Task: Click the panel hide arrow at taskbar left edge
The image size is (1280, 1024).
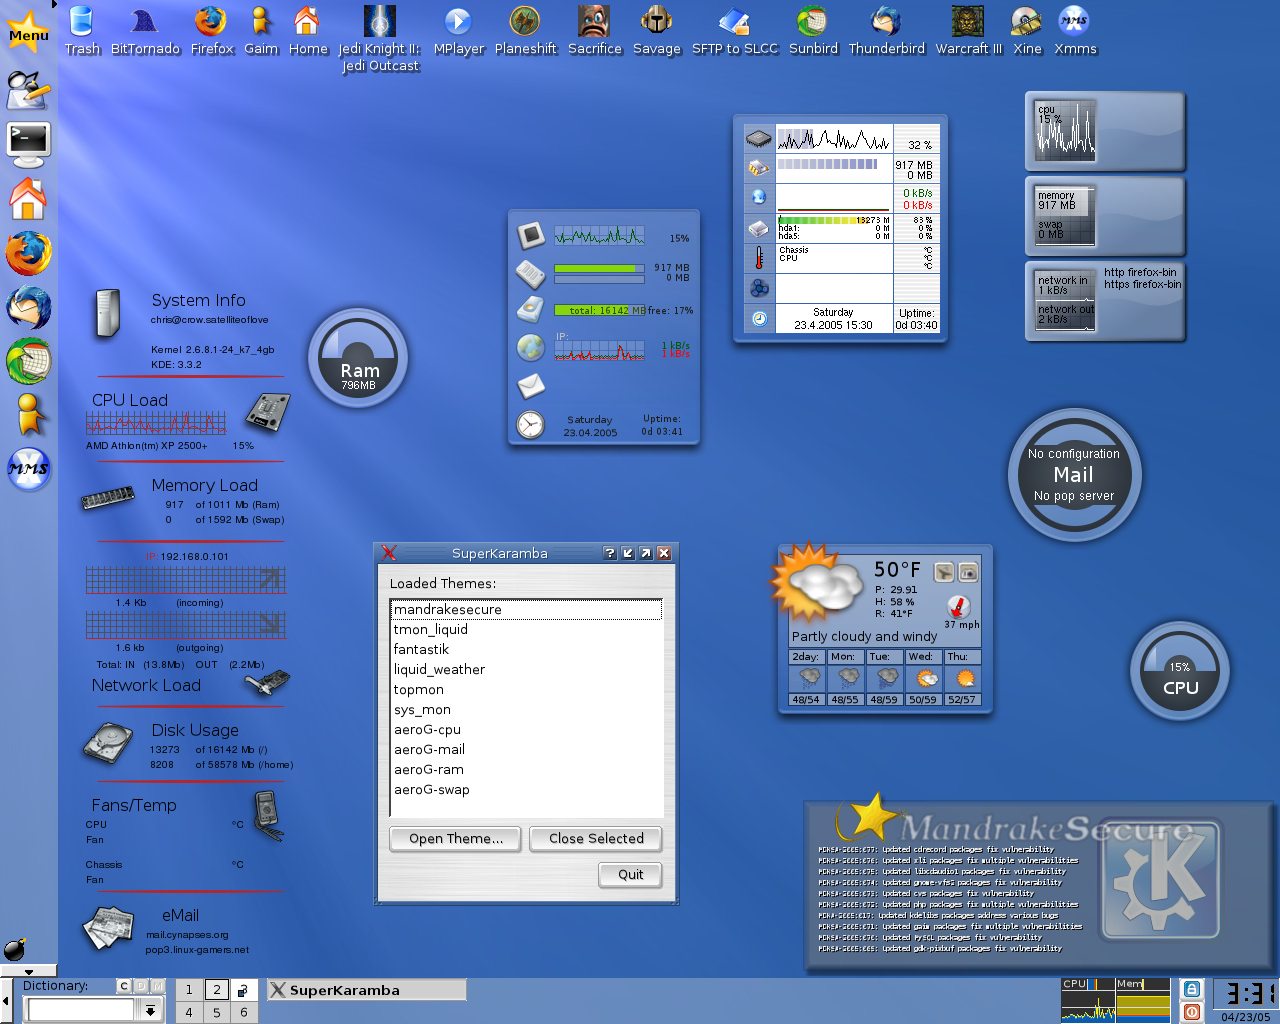Action: [x=5, y=1001]
